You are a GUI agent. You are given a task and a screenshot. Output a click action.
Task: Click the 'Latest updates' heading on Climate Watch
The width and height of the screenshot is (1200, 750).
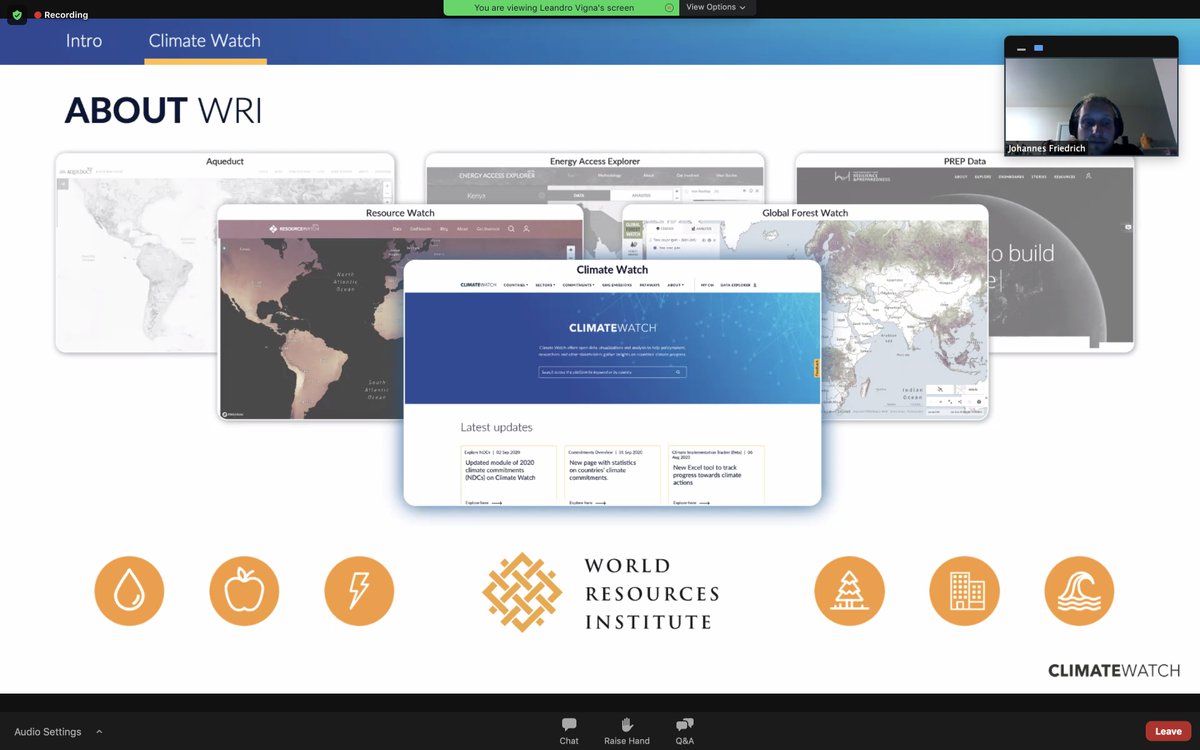(x=496, y=427)
